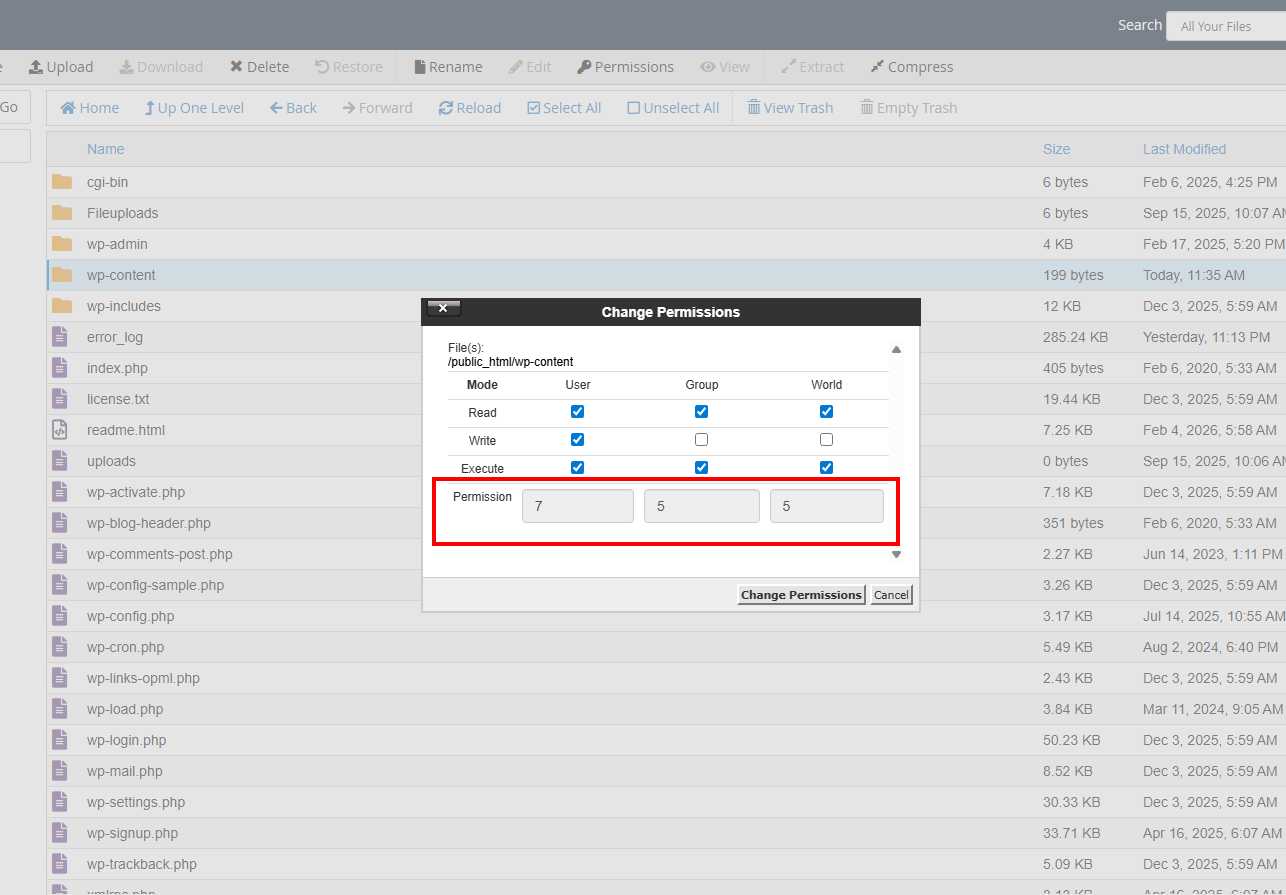Cancel the Change Permissions dialog

pos(891,594)
